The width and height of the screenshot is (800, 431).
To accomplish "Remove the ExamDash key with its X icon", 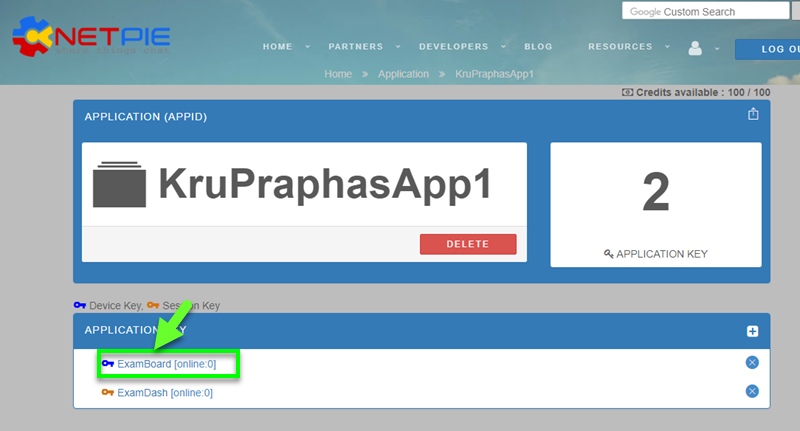I will coord(752,391).
